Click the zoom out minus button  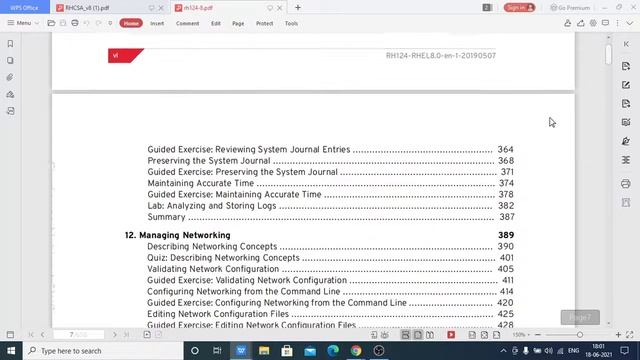tap(538, 335)
